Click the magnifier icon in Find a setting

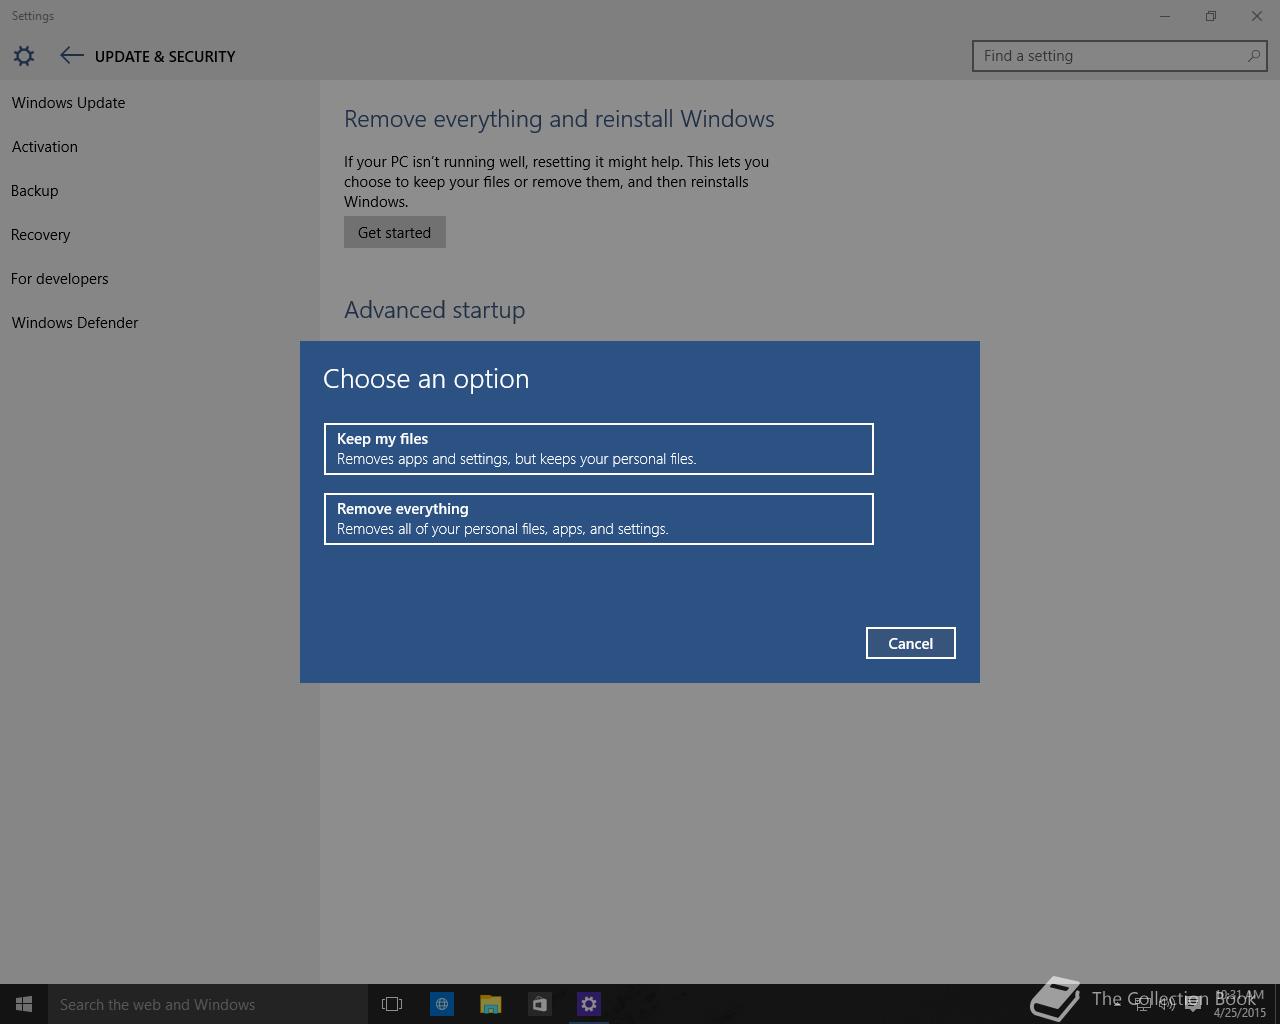[x=1253, y=56]
